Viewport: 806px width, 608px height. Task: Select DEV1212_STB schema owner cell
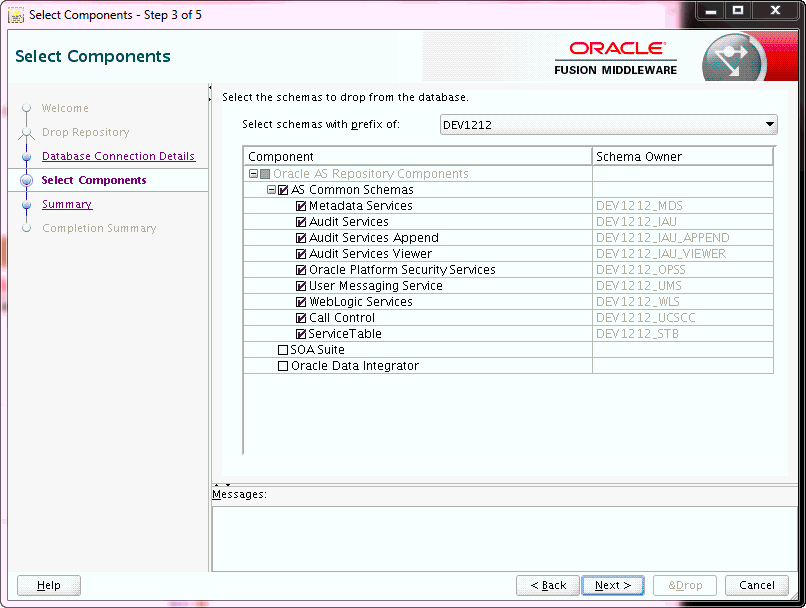click(683, 334)
